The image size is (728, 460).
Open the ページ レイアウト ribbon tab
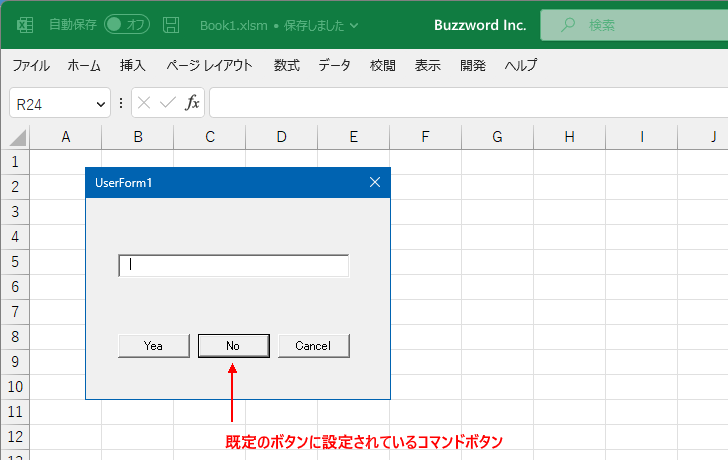tap(209, 65)
